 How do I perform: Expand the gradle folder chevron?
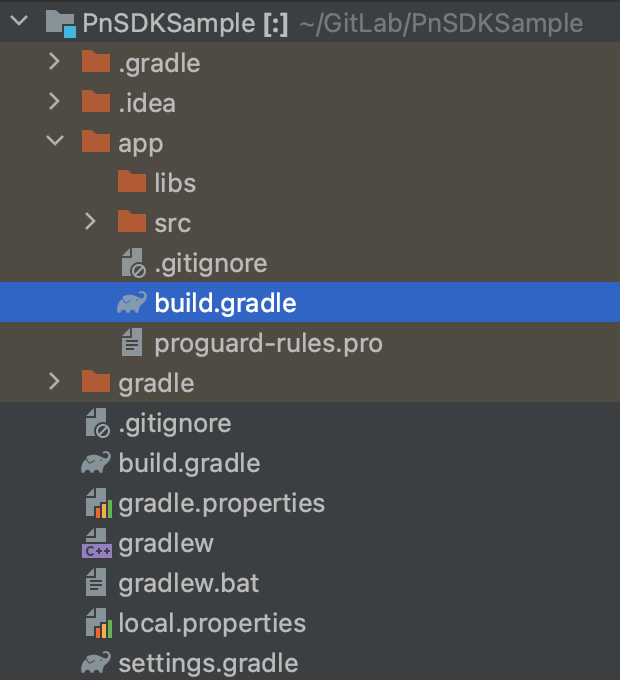pos(55,382)
